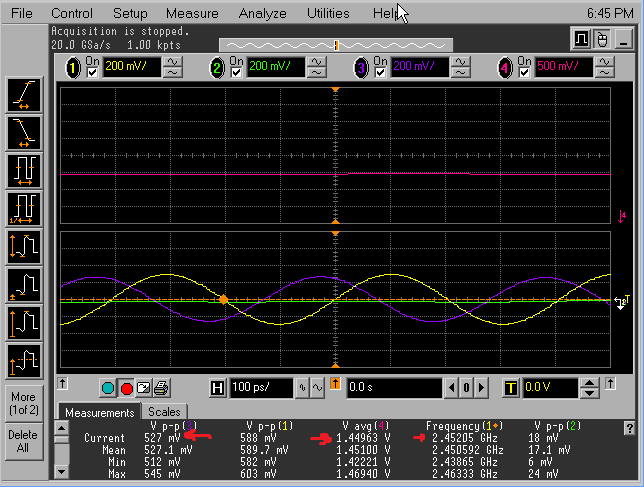Image resolution: width=644 pixels, height=487 pixels.
Task: Expand the channel 4 vertical scale adjuster
Action: tap(605, 68)
